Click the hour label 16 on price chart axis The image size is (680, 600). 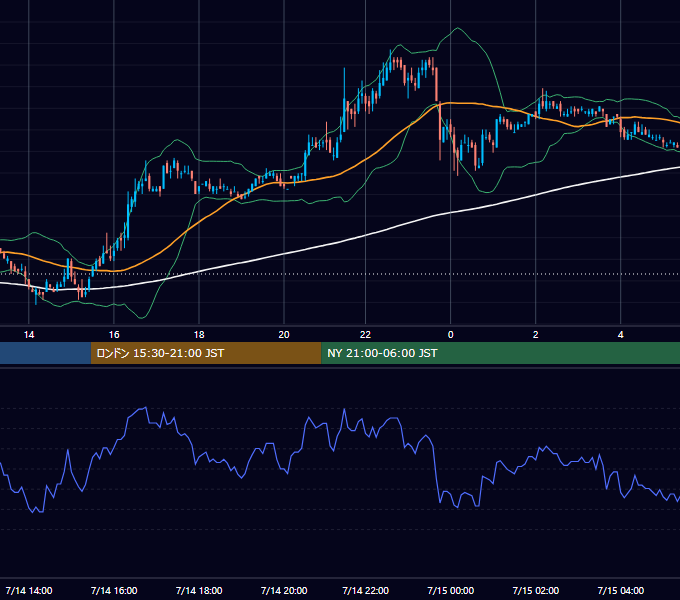[x=114, y=335]
